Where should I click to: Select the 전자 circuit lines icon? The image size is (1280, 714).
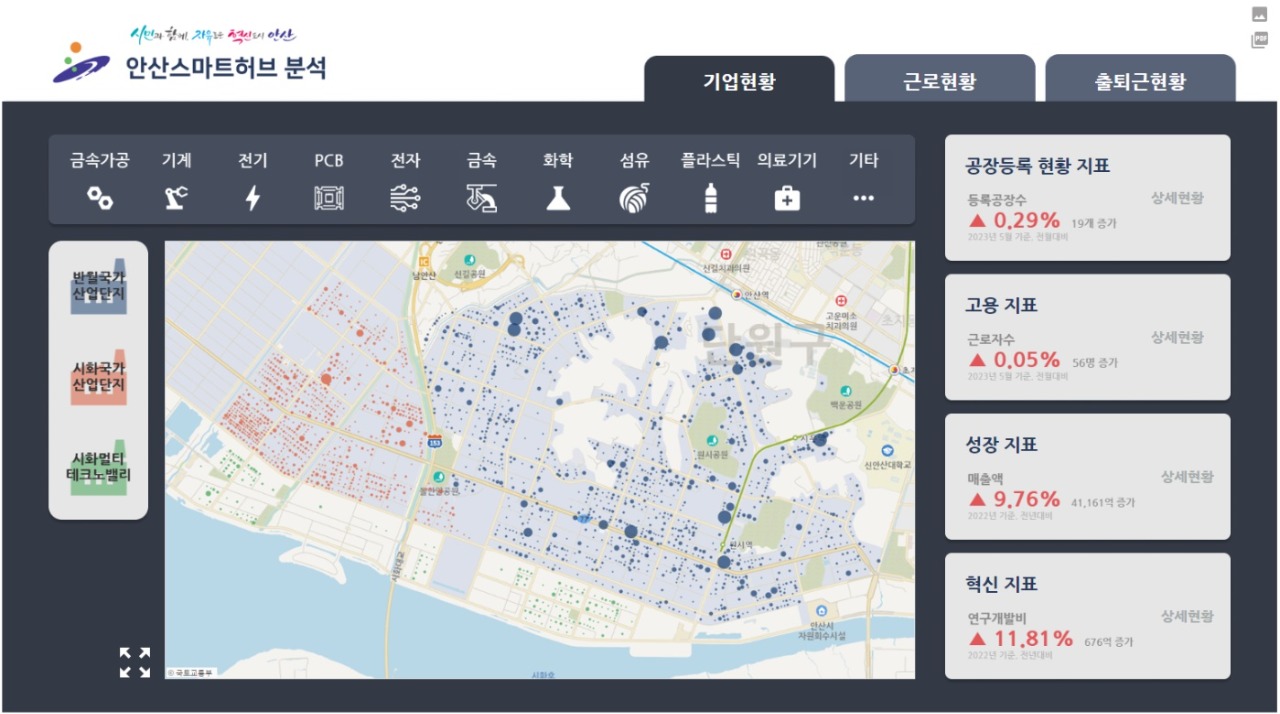tap(405, 198)
